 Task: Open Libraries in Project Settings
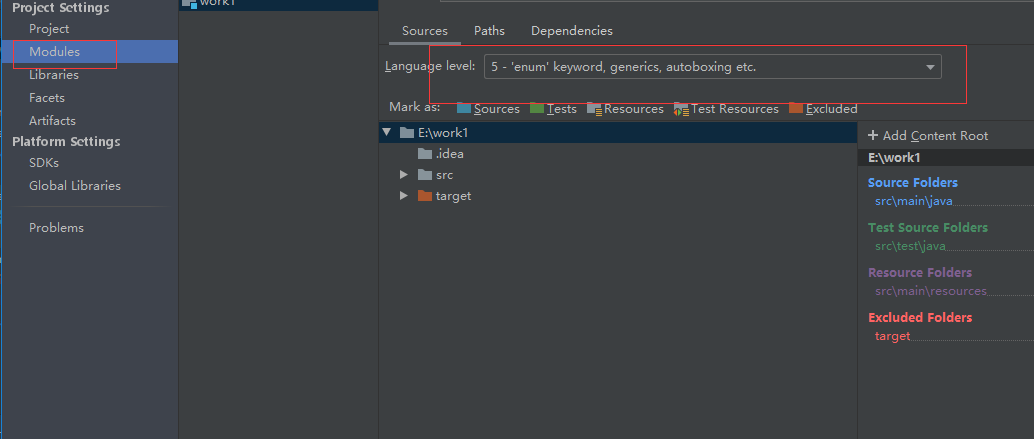(54, 74)
